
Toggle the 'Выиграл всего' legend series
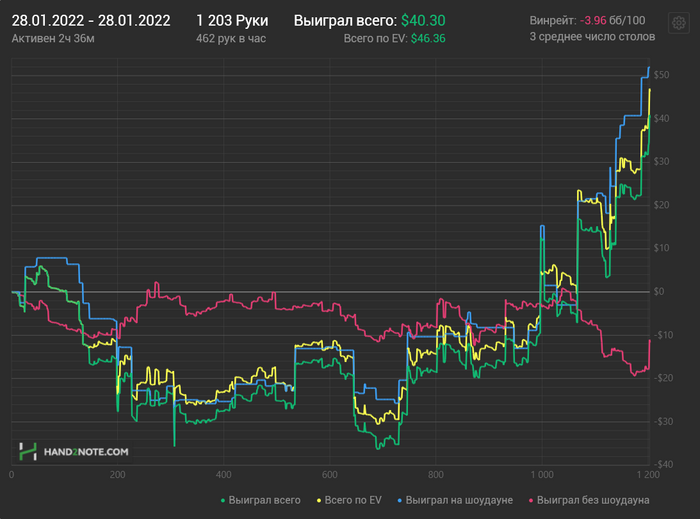(261, 500)
